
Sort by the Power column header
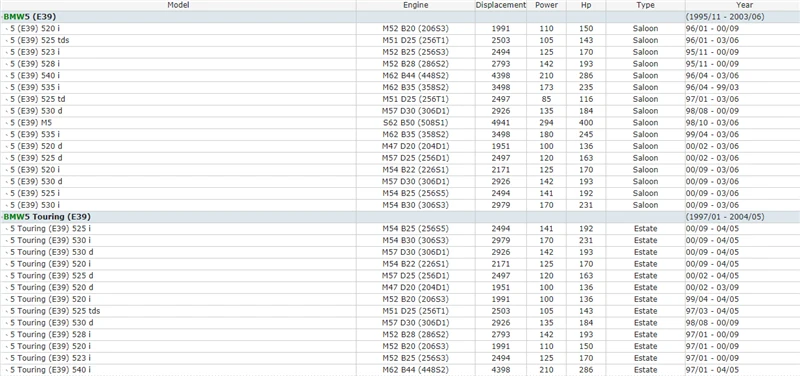tap(546, 5)
